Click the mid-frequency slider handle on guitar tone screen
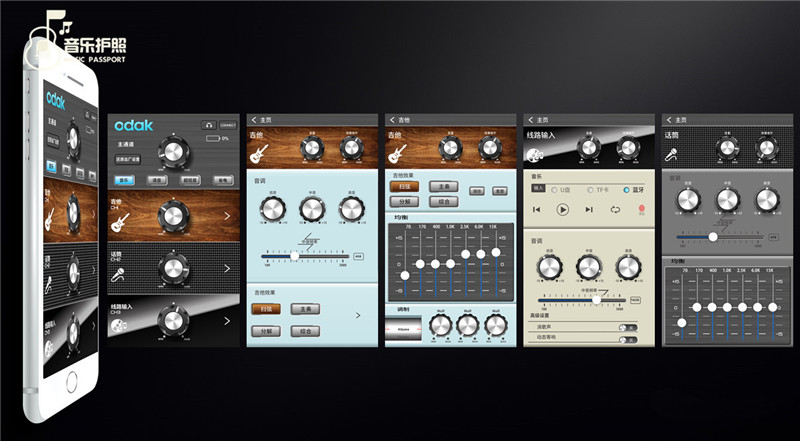The image size is (800, 441). coord(294,256)
